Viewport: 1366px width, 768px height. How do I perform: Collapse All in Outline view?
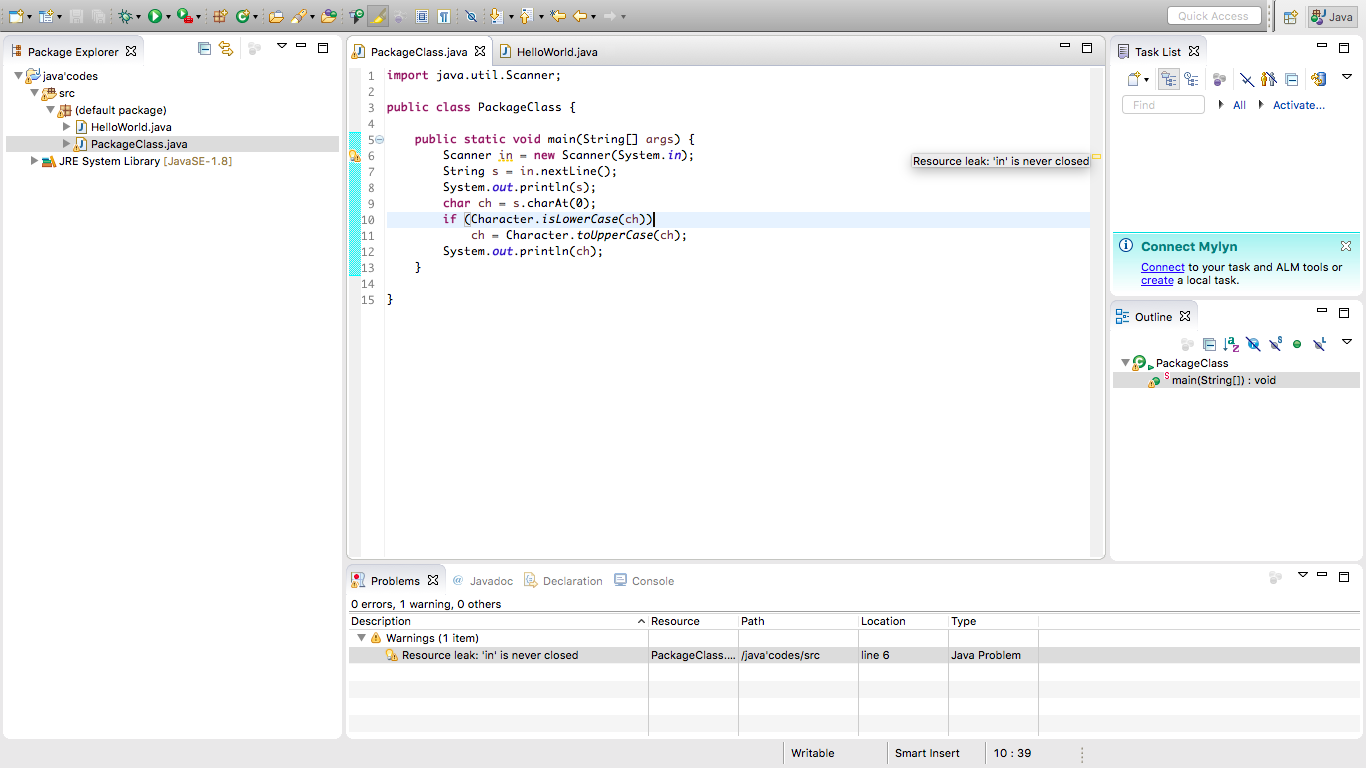tap(1210, 343)
